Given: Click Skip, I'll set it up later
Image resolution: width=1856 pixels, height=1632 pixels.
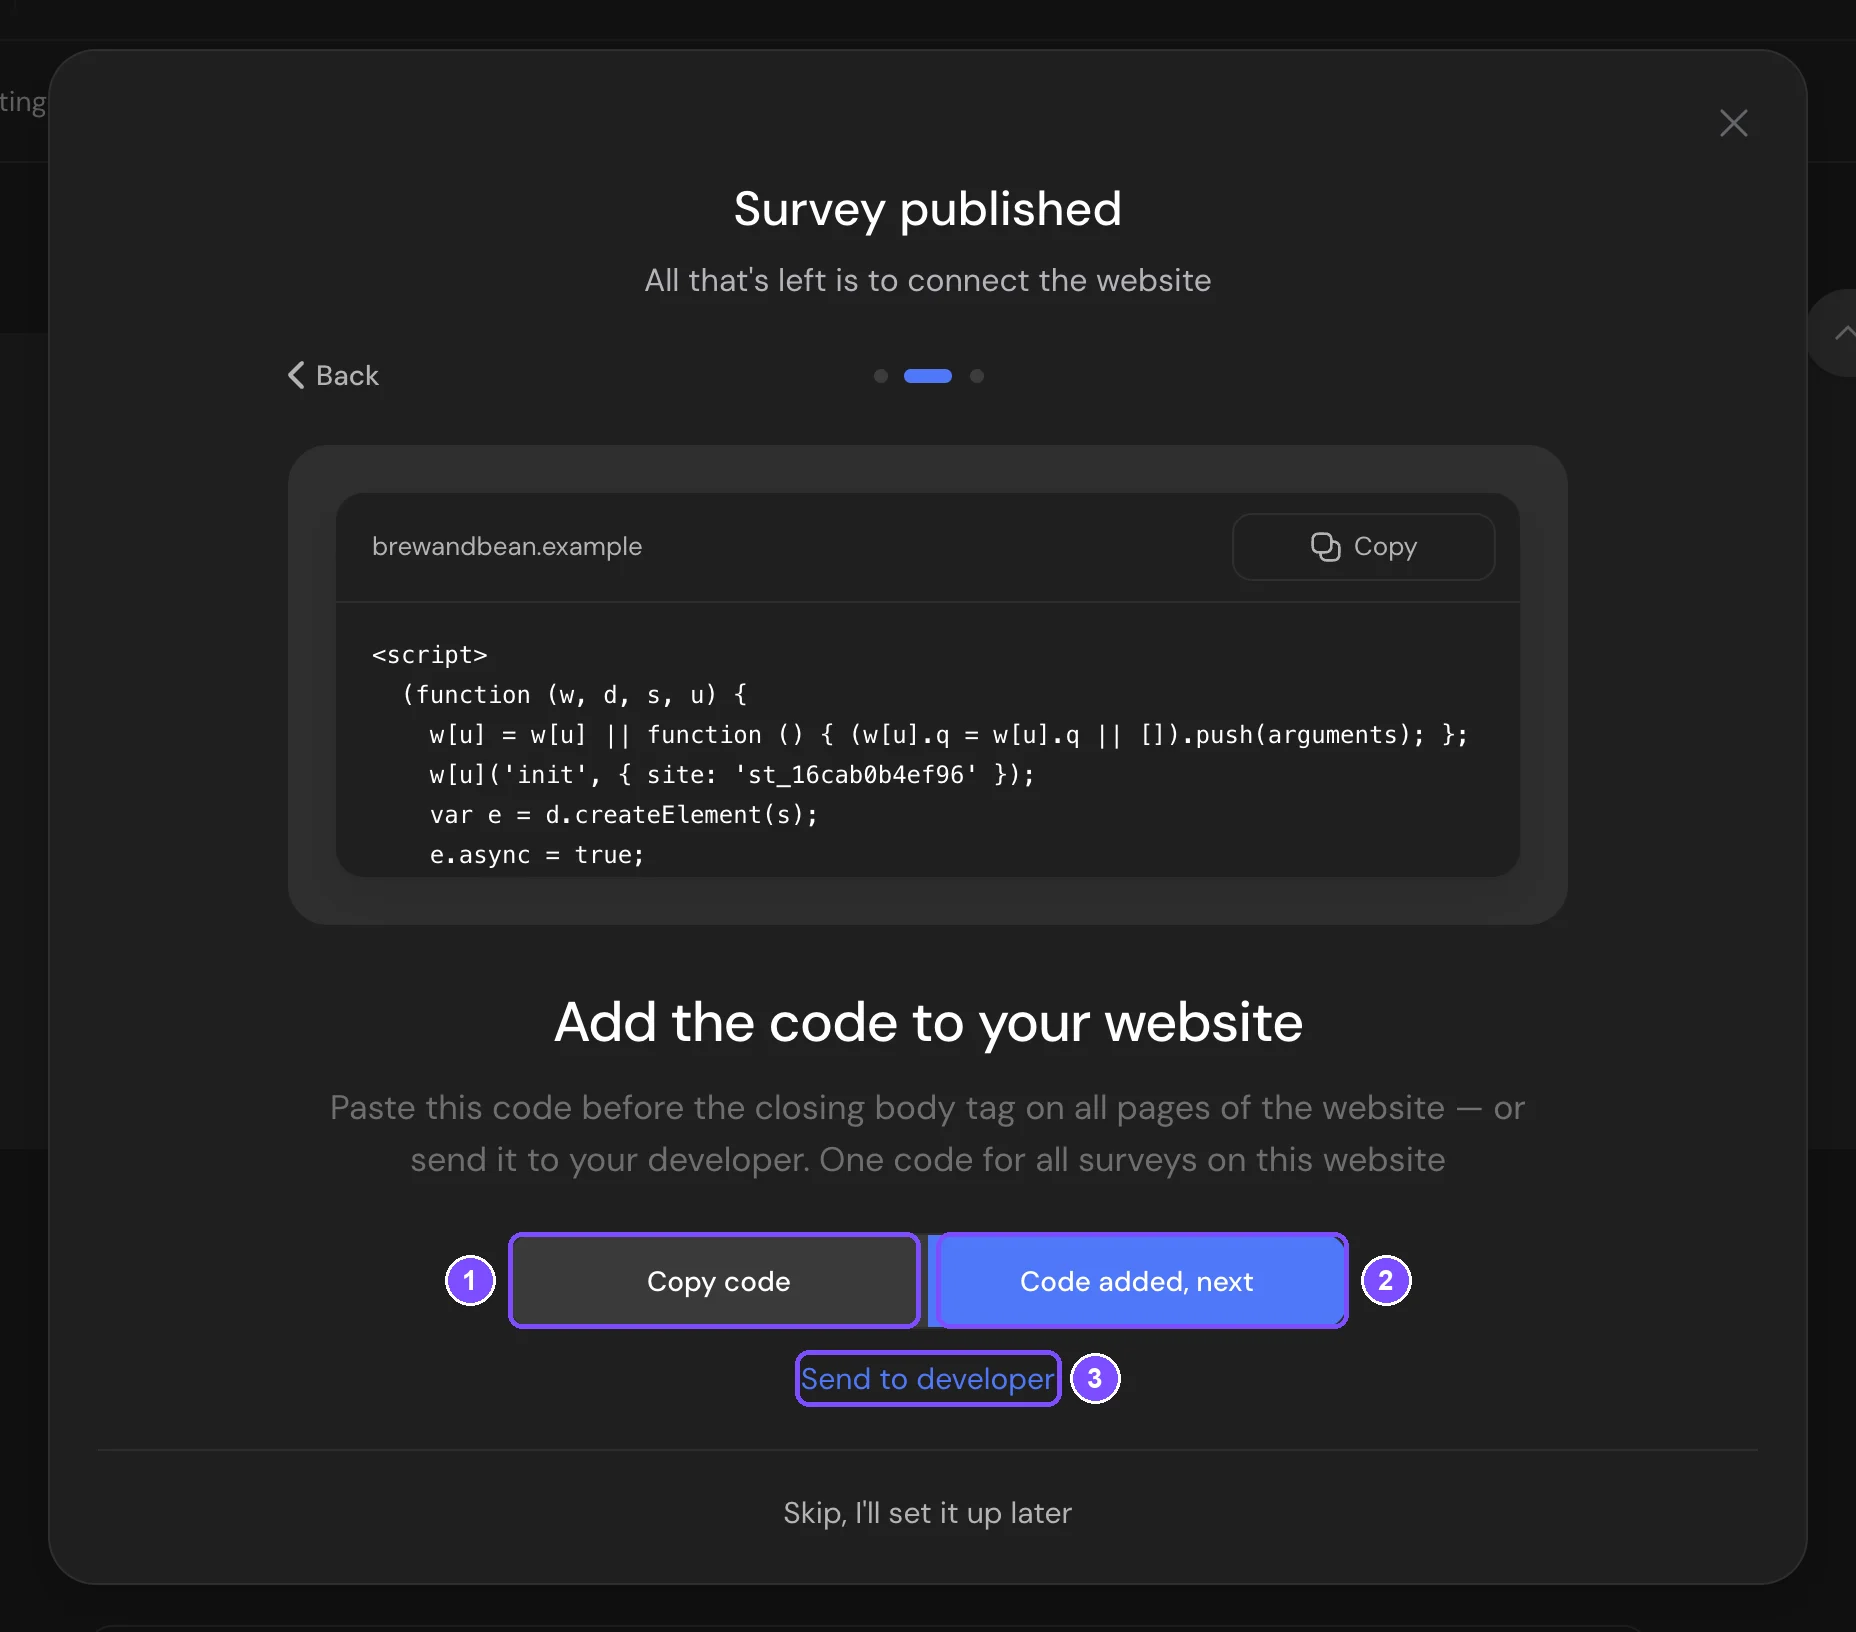Looking at the screenshot, I should 928,1513.
